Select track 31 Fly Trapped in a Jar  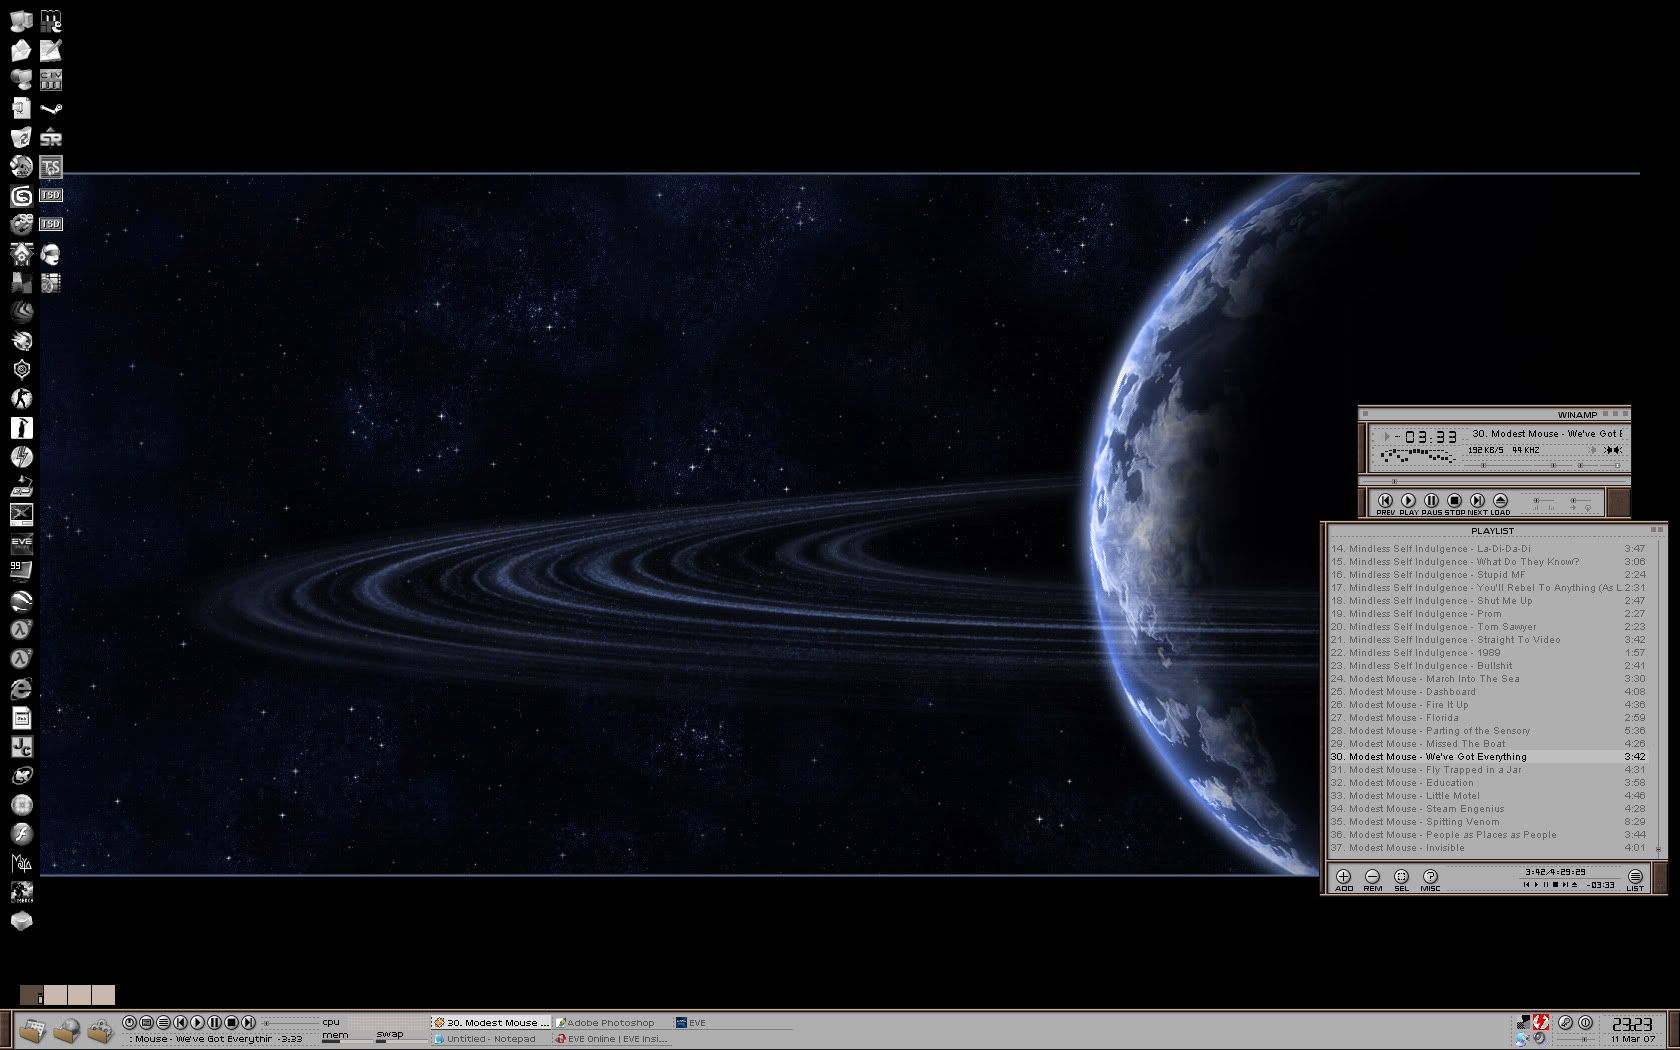point(1487,770)
